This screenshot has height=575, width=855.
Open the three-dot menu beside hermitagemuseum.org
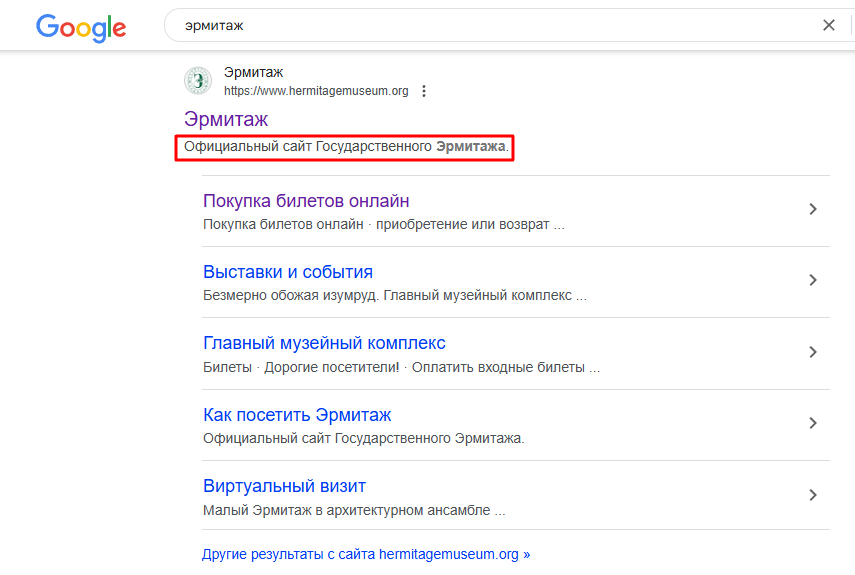pos(424,91)
